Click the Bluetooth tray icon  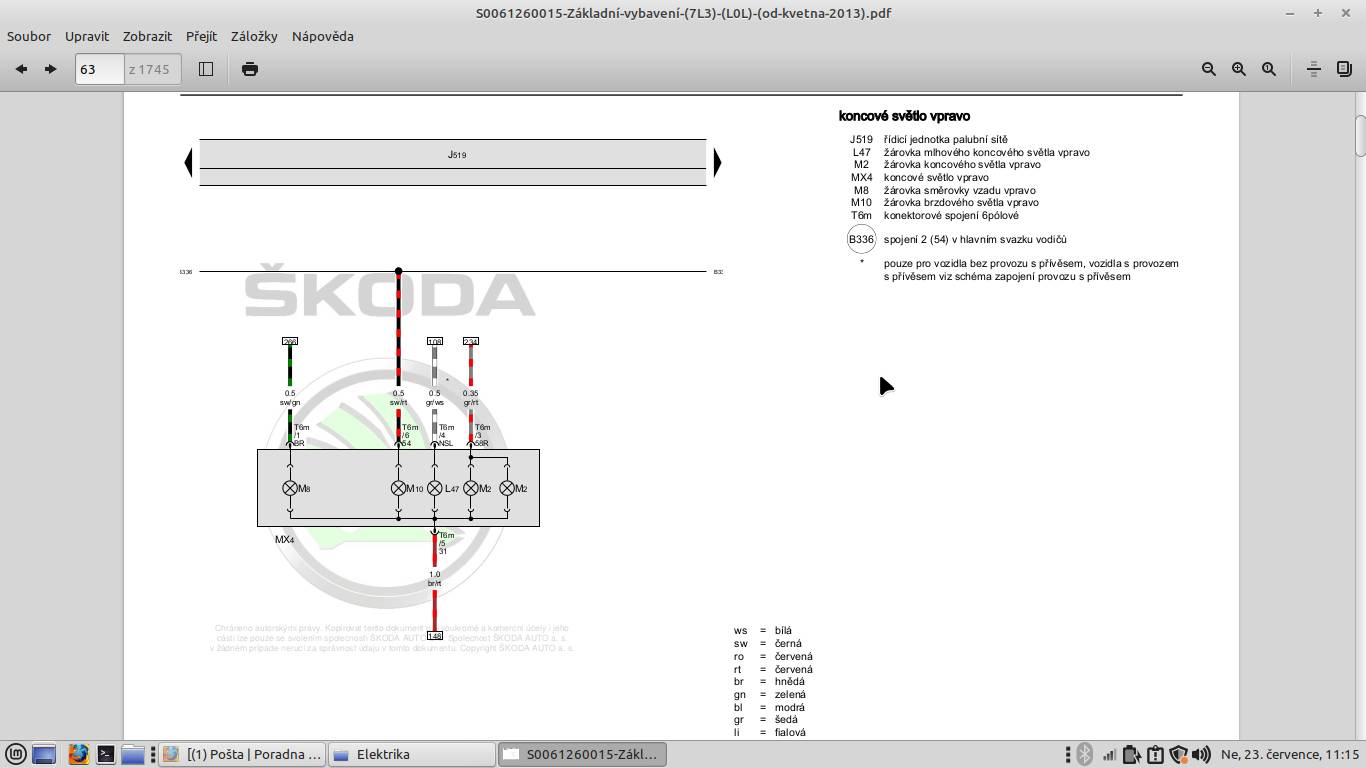click(1084, 754)
